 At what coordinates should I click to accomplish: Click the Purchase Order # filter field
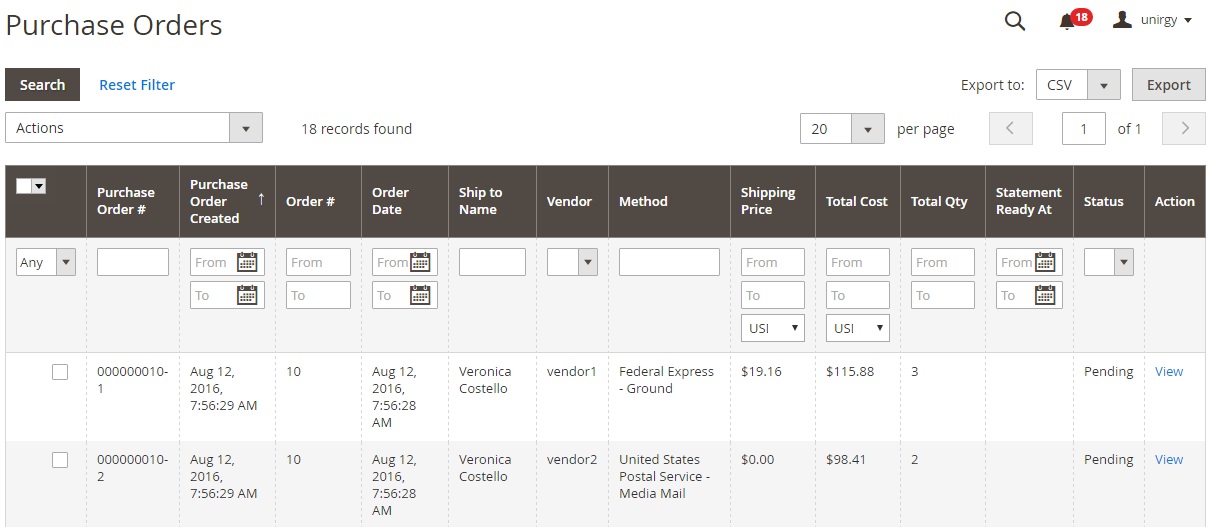coord(132,262)
